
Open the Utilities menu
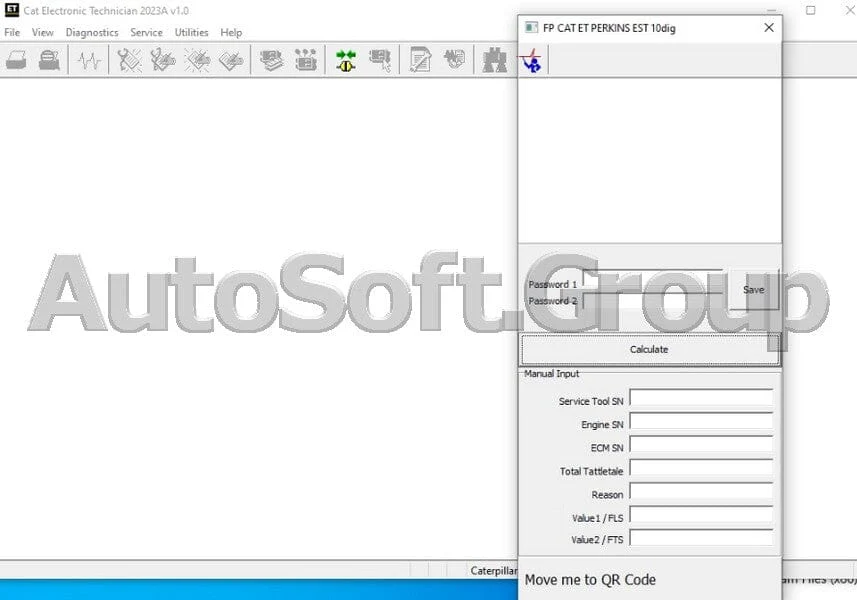191,32
